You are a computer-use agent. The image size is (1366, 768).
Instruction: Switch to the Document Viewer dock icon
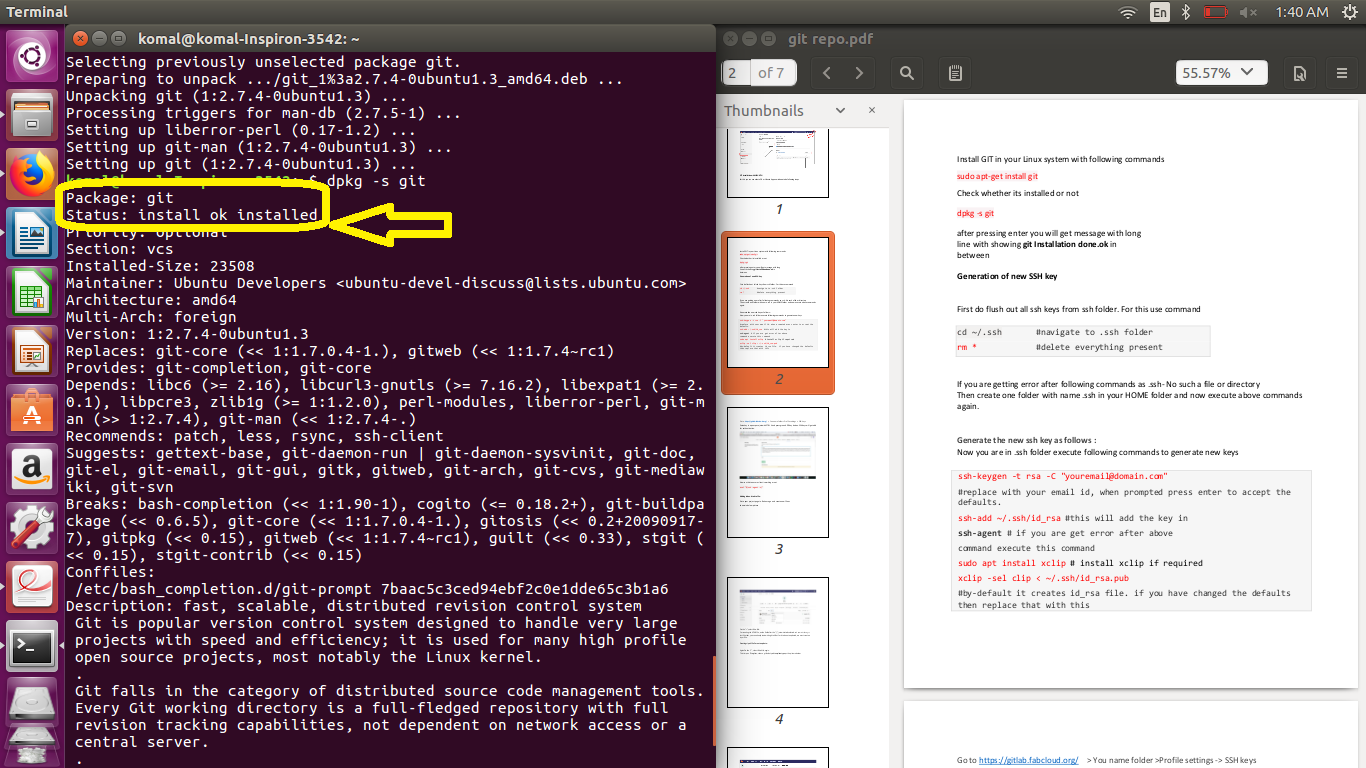tap(32, 587)
